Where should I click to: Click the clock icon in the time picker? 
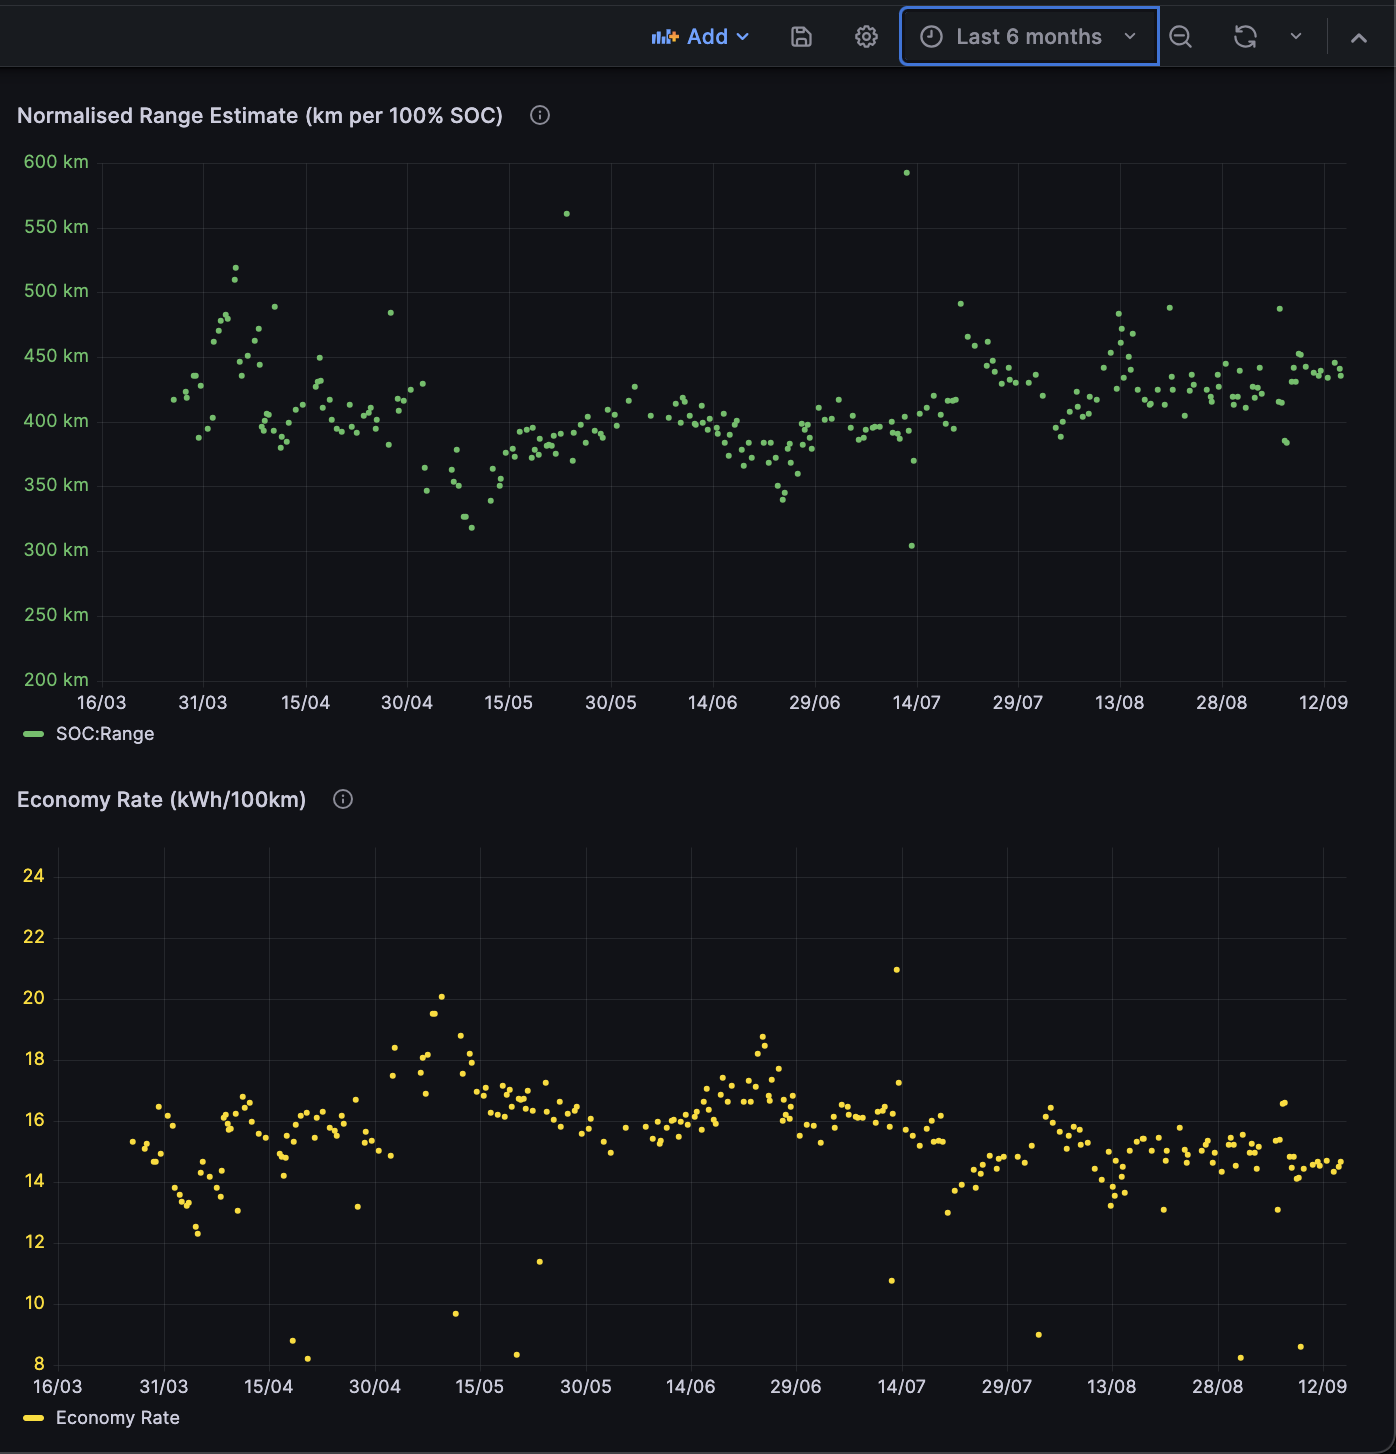point(931,37)
